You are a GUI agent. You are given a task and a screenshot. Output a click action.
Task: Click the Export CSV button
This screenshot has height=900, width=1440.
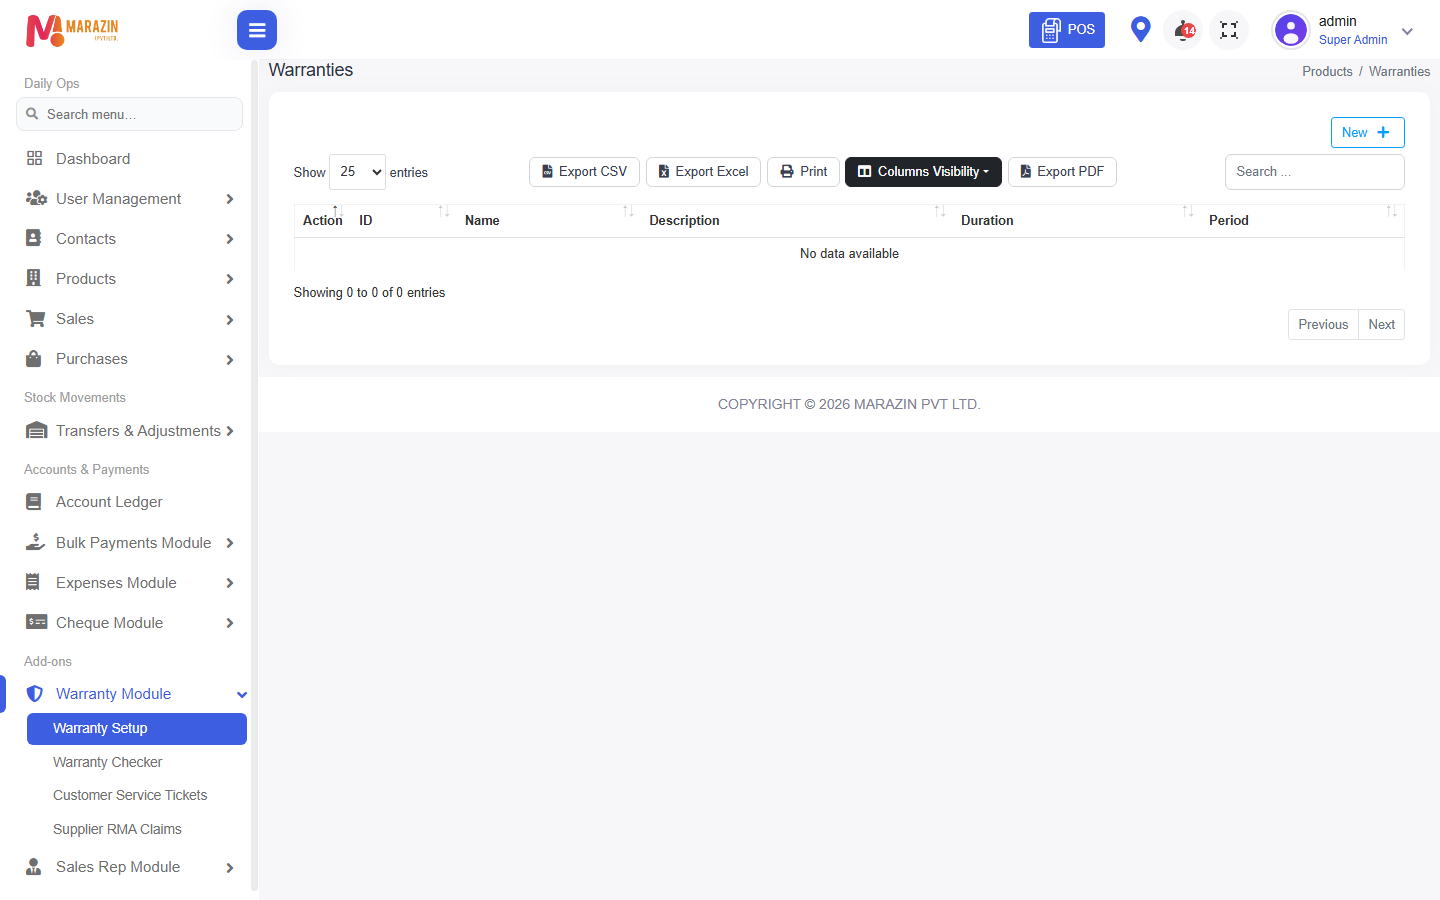(584, 172)
